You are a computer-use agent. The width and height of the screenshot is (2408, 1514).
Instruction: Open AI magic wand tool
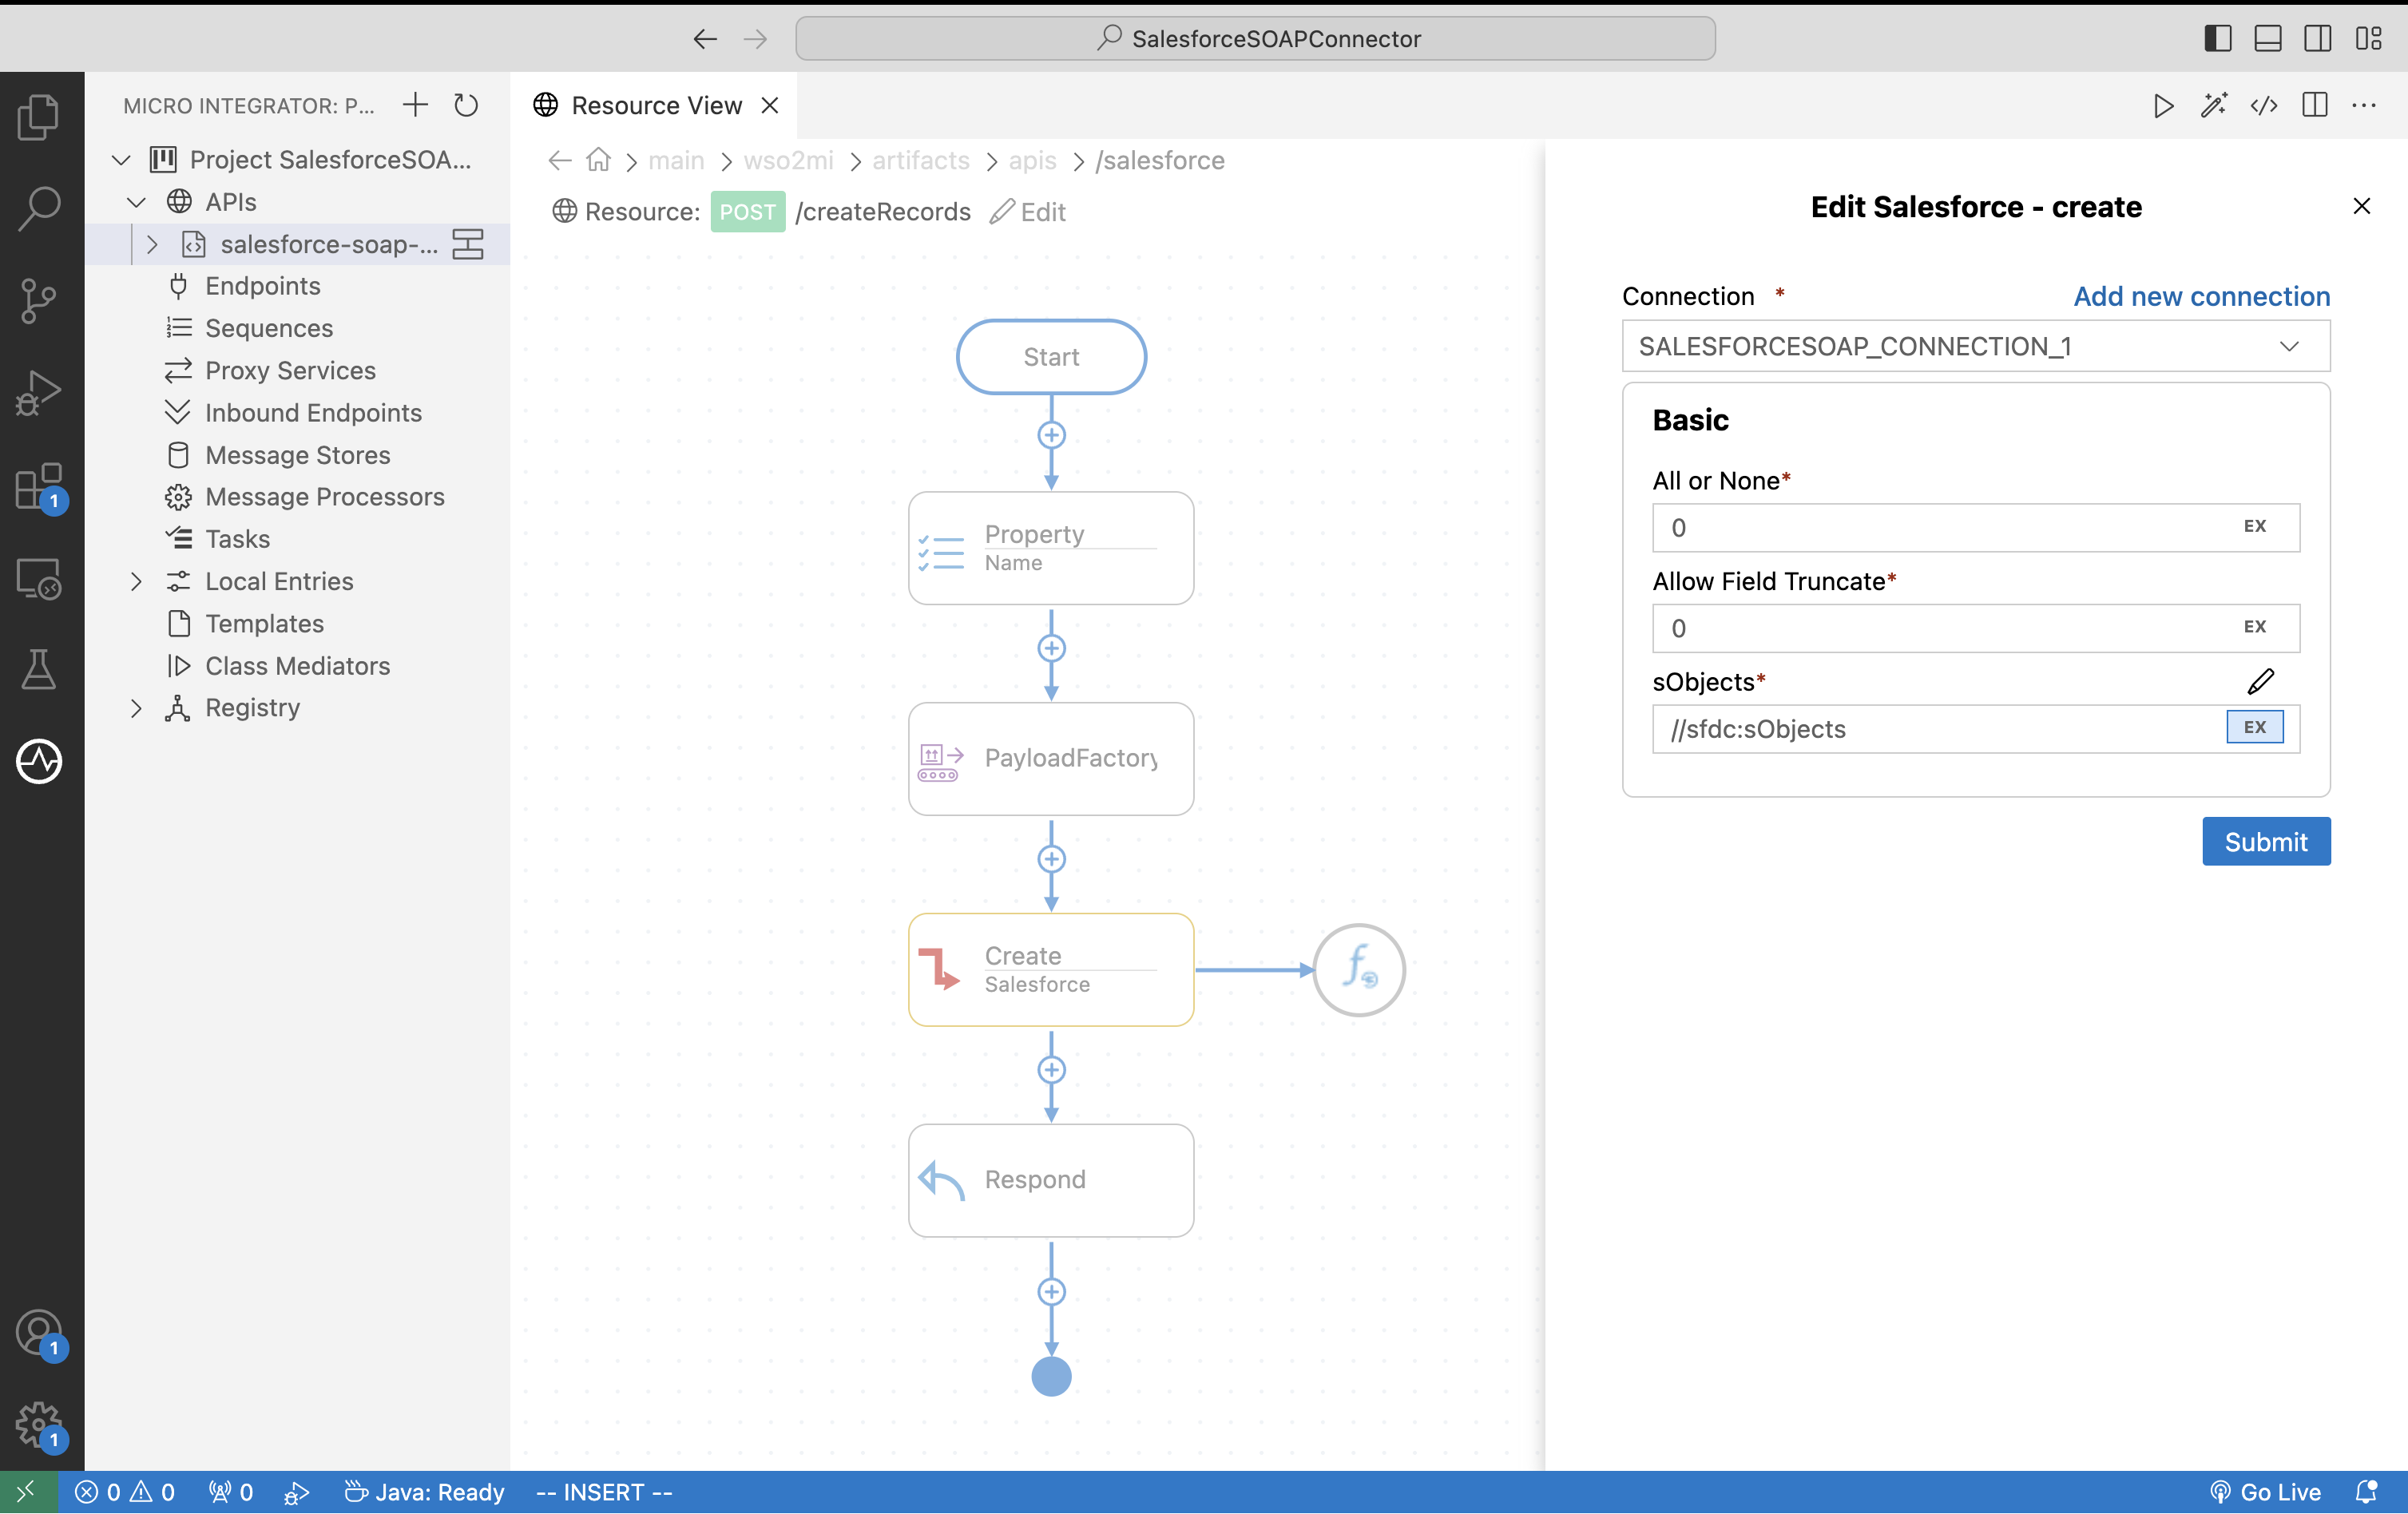[x=2213, y=105]
